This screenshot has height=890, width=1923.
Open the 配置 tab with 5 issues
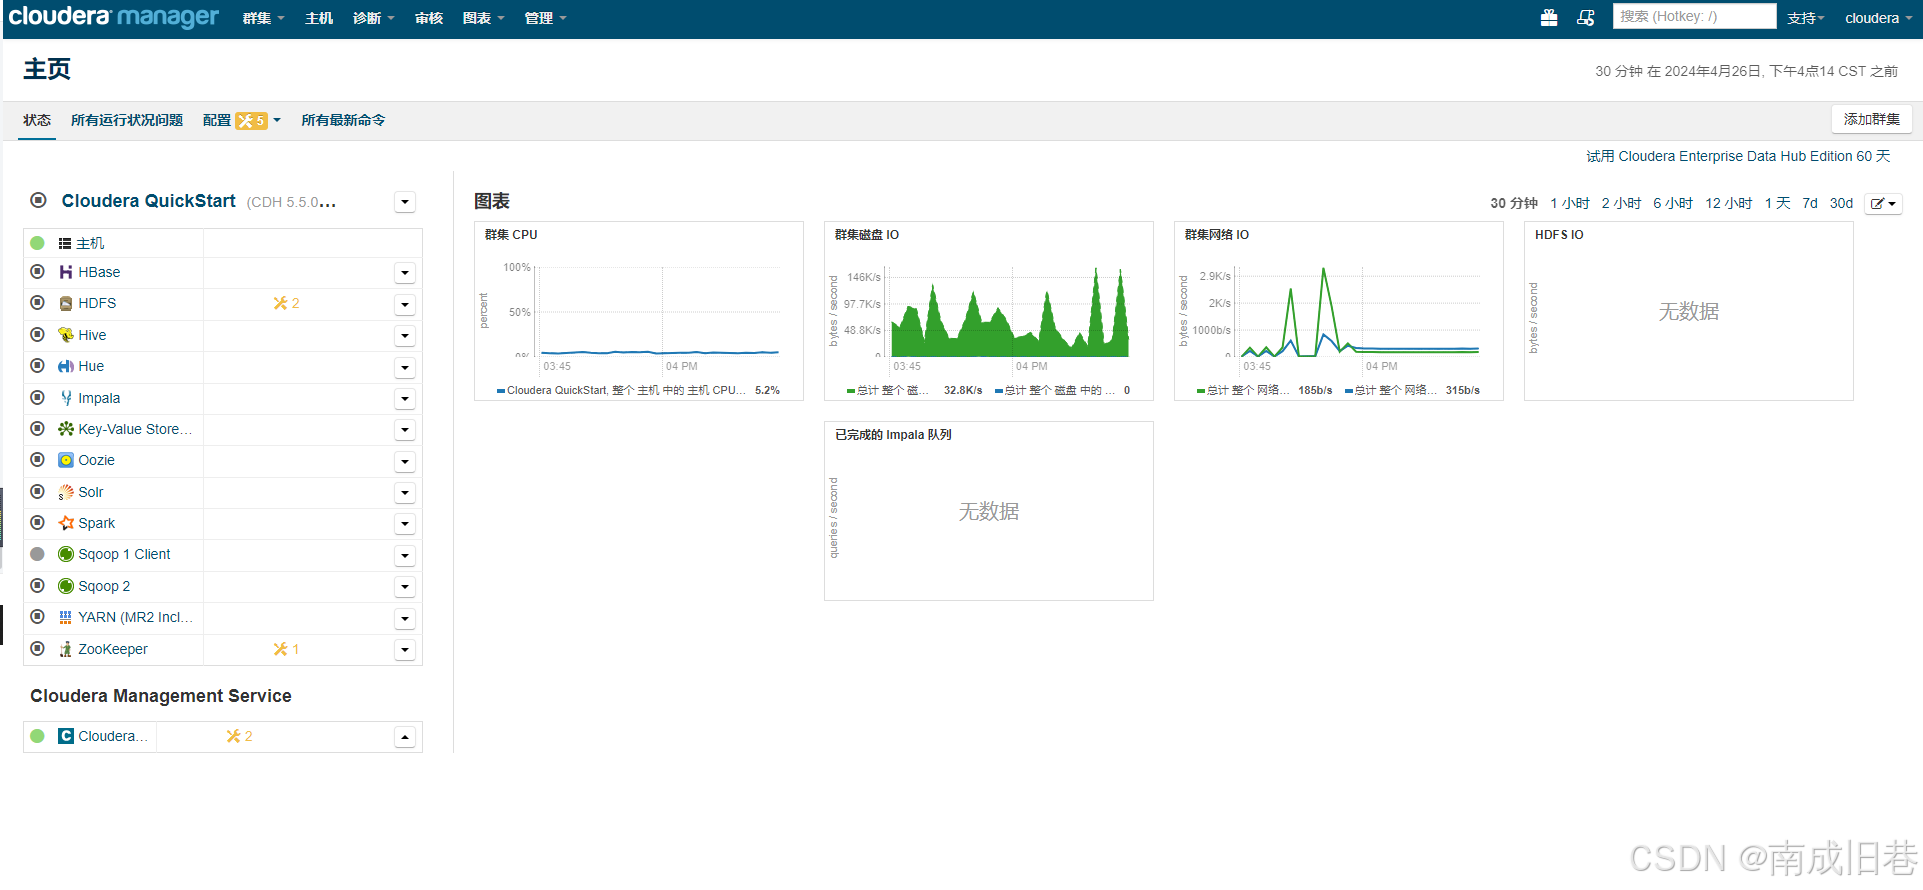[242, 120]
